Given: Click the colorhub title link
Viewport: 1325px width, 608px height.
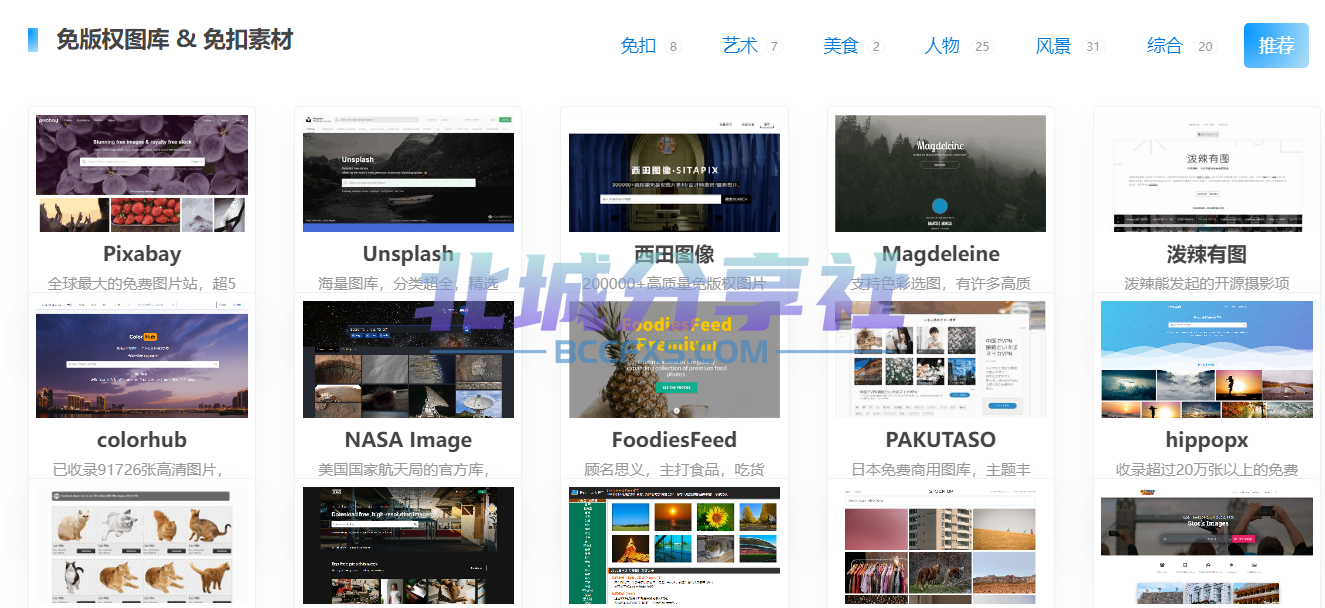Looking at the screenshot, I should (x=142, y=440).
